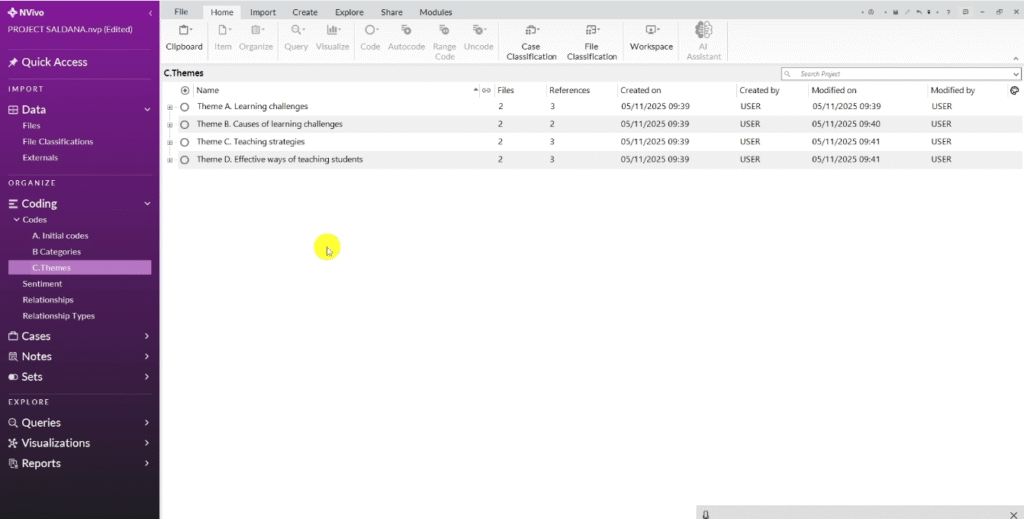Open the Import ribbon tab
The width and height of the screenshot is (1024, 519).
263,12
